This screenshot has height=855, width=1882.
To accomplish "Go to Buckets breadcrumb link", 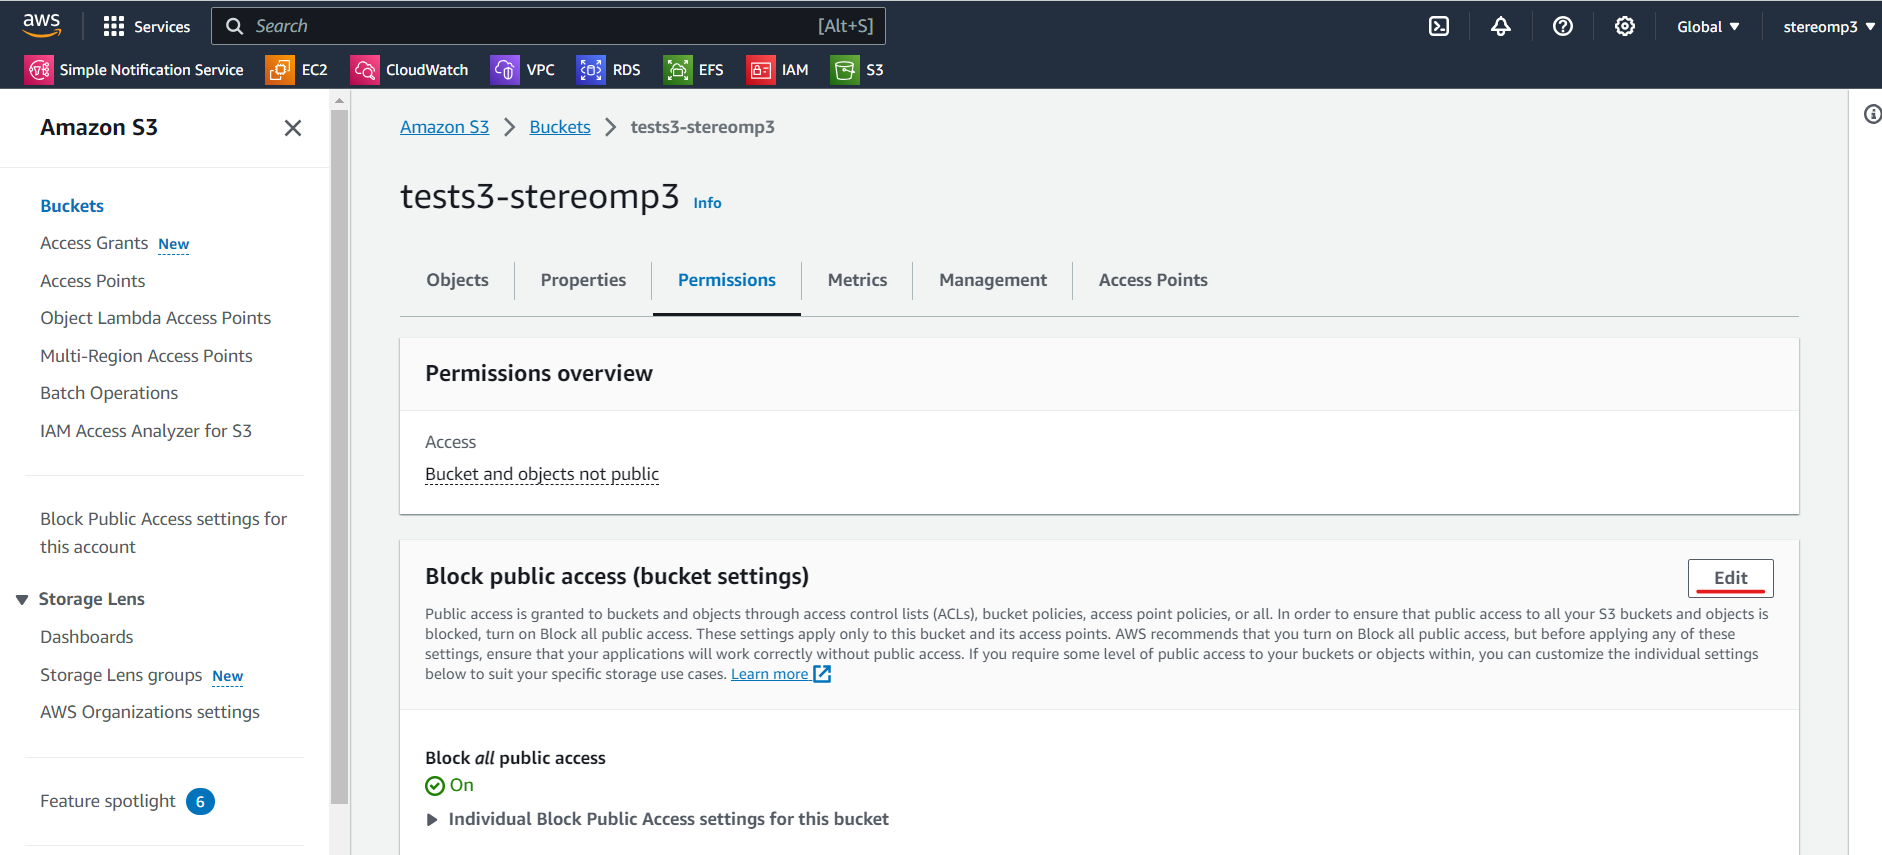I will point(560,127).
